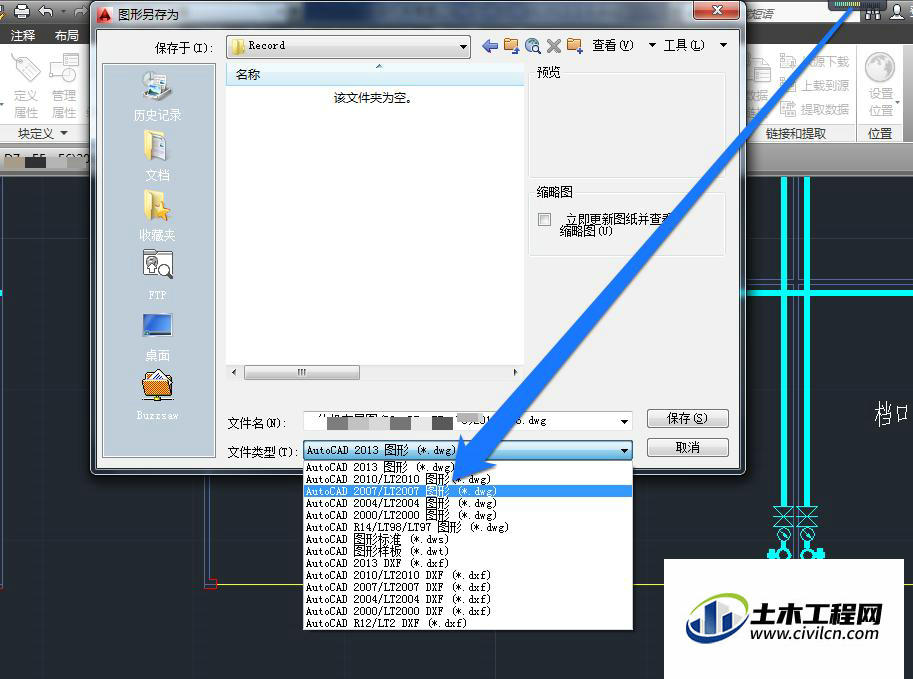Click the 保存(S) button

[x=687, y=418]
